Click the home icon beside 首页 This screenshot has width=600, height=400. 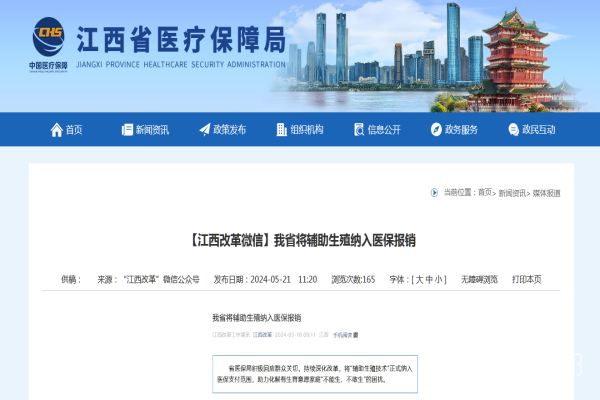(56, 129)
